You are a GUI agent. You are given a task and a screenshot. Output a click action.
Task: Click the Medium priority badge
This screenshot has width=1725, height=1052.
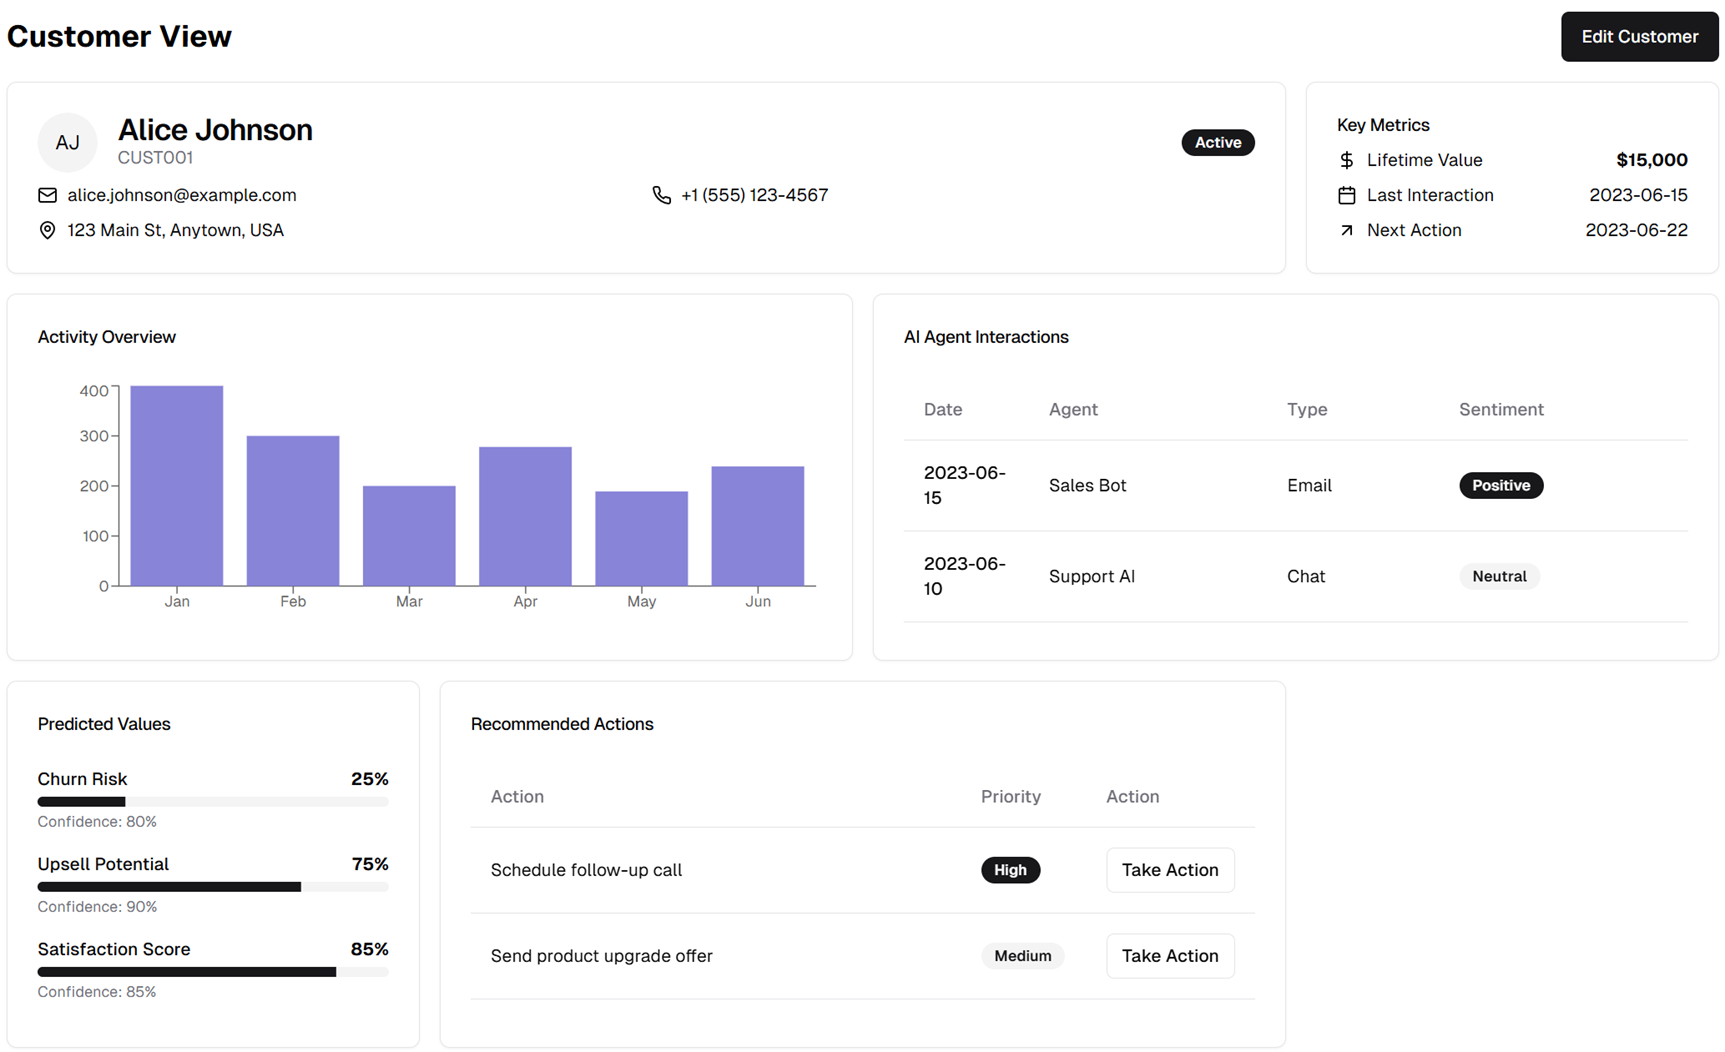click(1022, 956)
